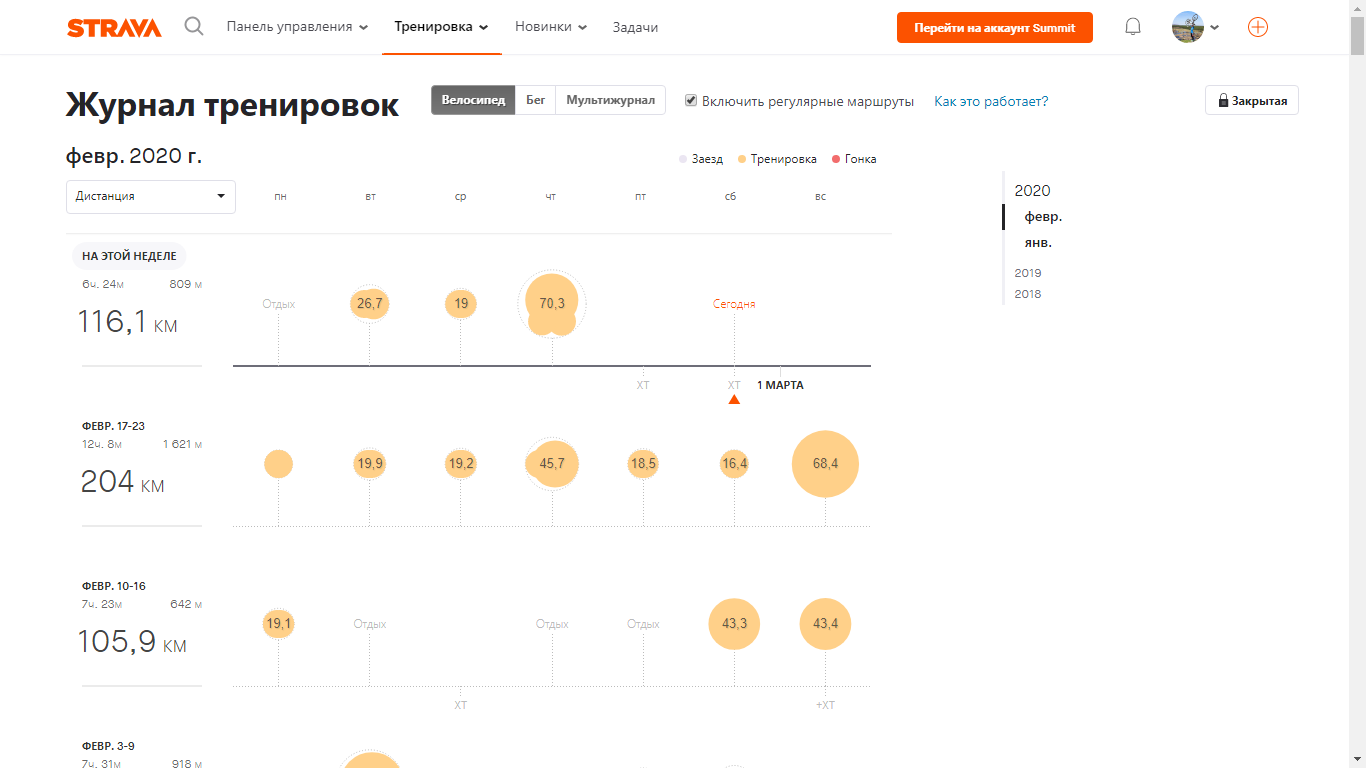Image resolution: width=1366 pixels, height=768 pixels.
Task: Expand the Панель управления menu
Action: (297, 27)
